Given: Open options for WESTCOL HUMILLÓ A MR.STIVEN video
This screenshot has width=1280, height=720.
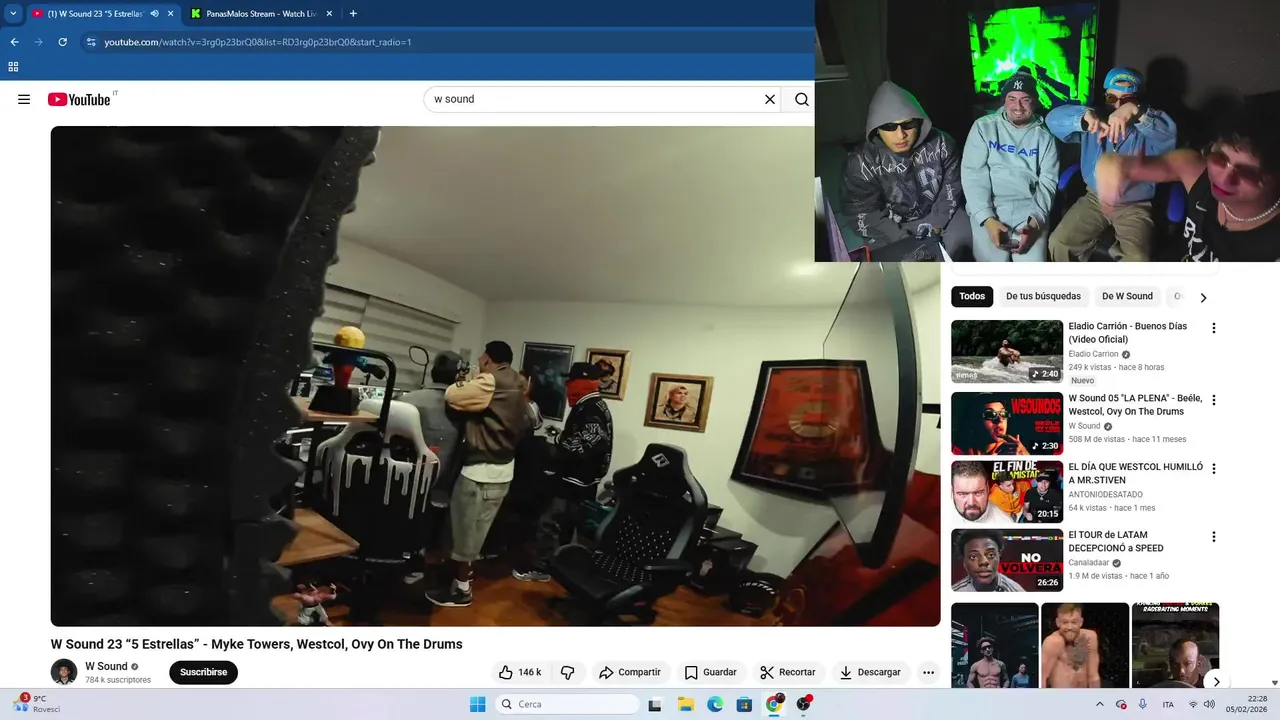Looking at the screenshot, I should [x=1214, y=468].
